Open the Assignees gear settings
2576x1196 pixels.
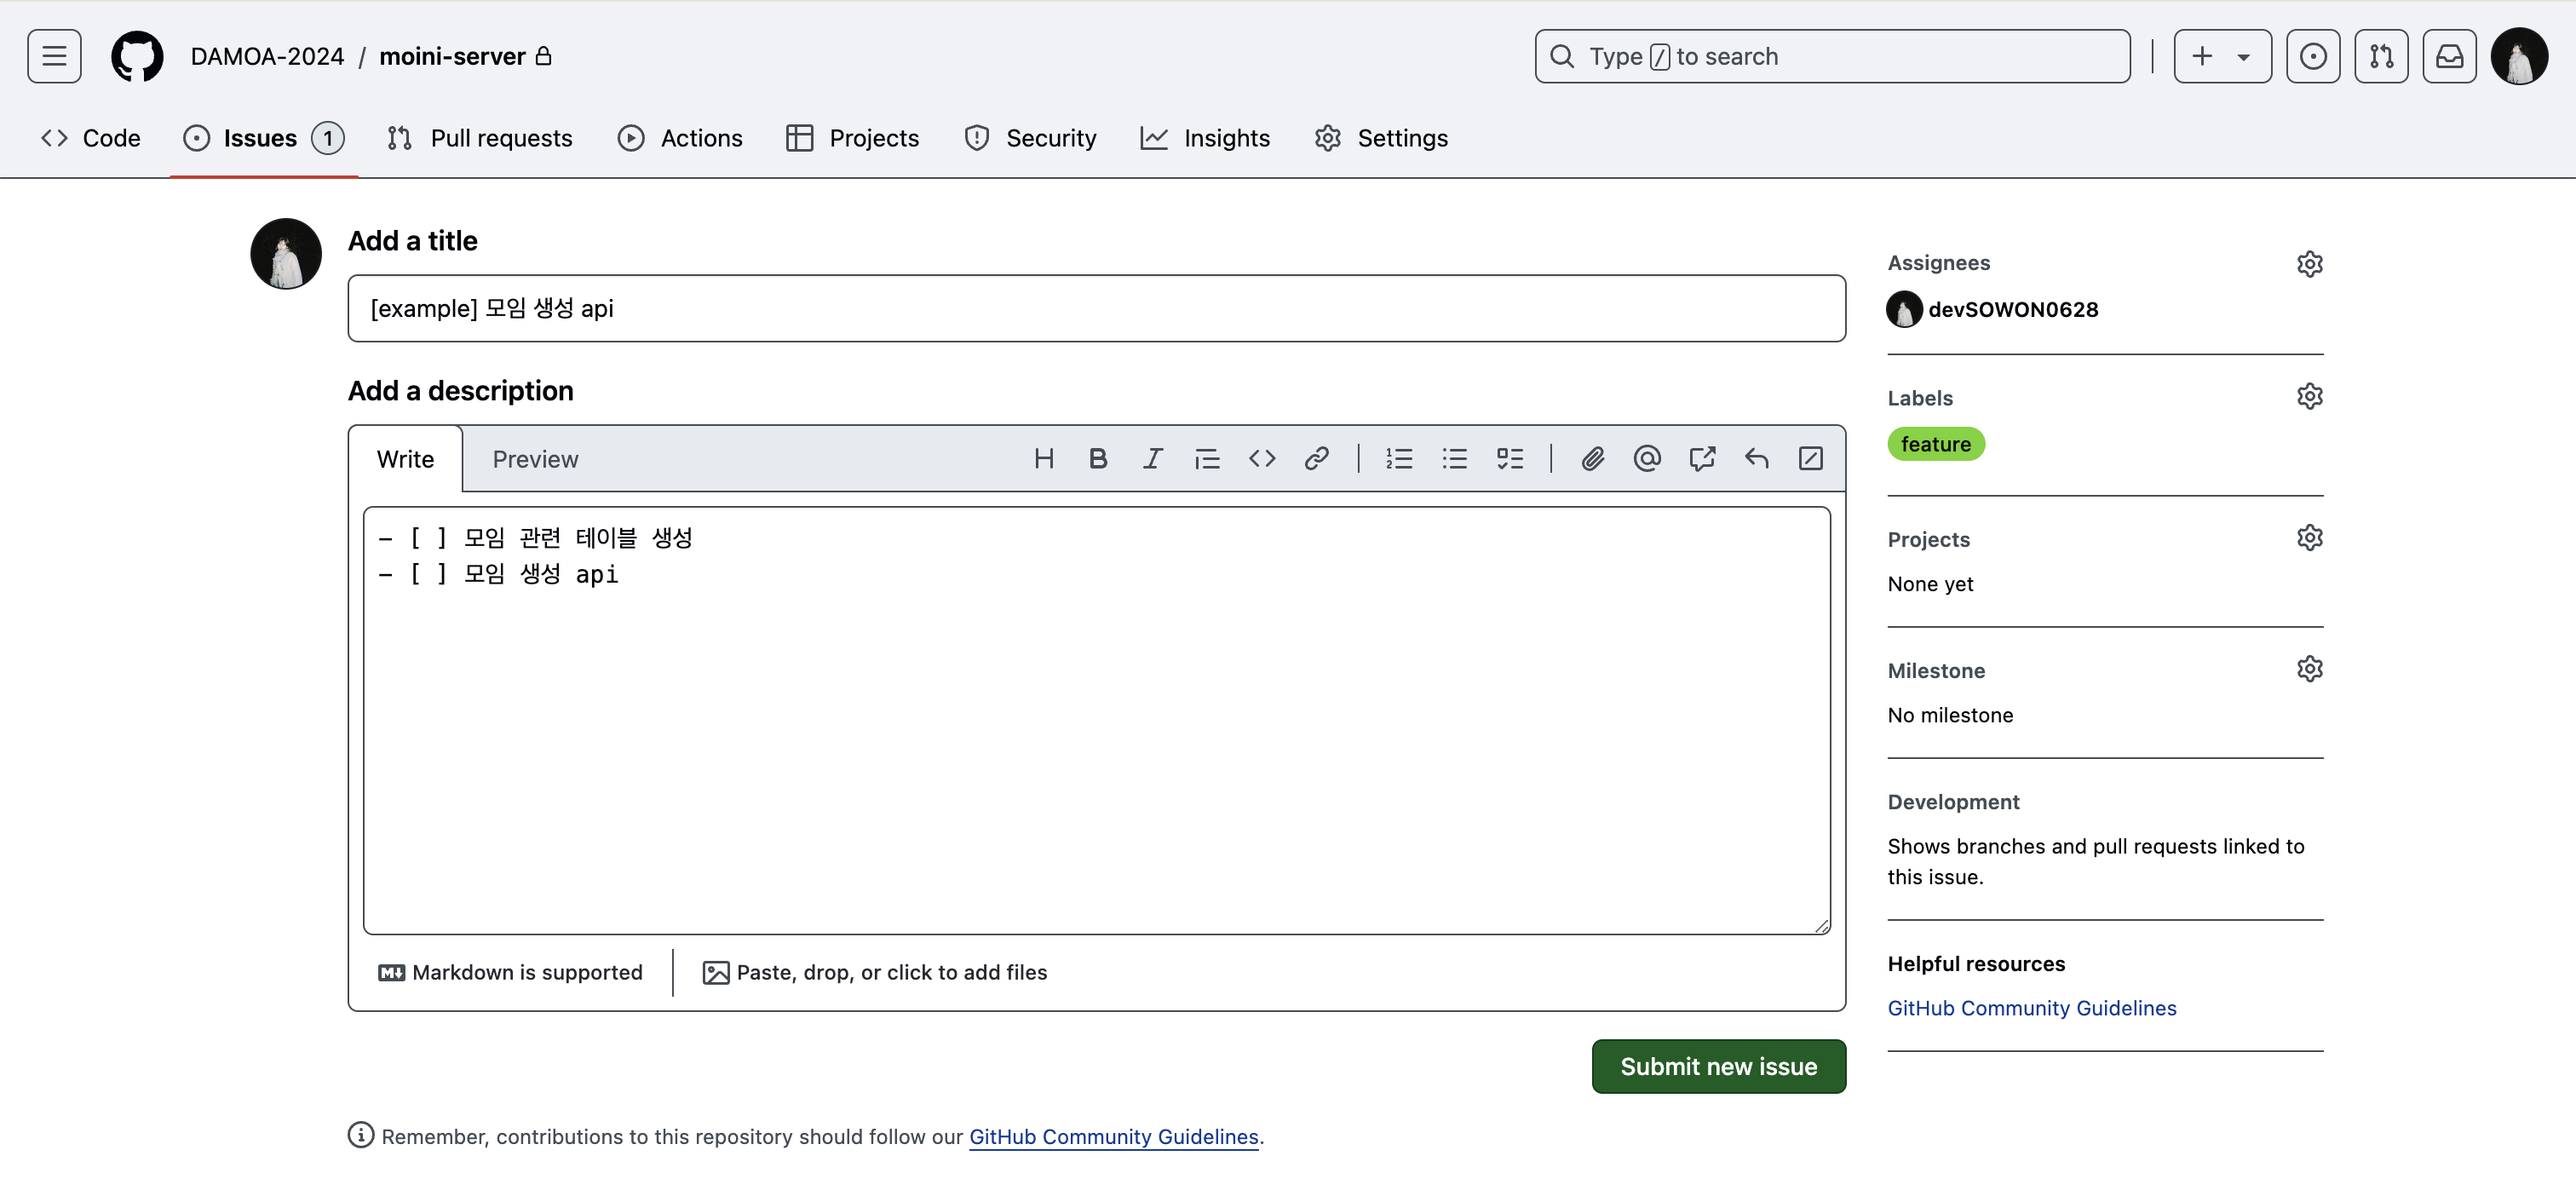2309,263
